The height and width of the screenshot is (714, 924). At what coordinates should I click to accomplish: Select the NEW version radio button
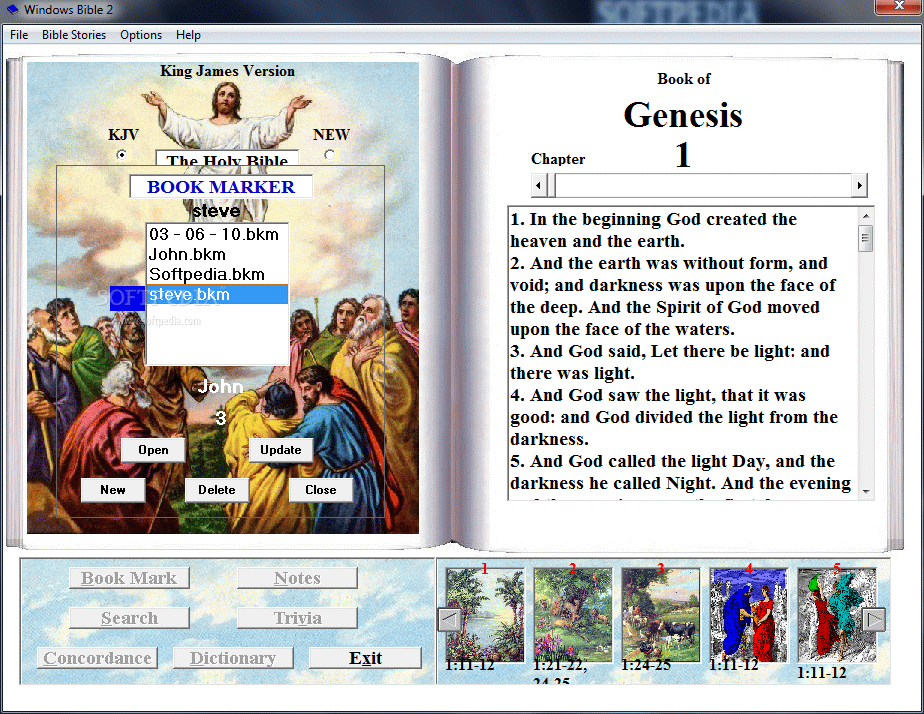click(x=329, y=155)
